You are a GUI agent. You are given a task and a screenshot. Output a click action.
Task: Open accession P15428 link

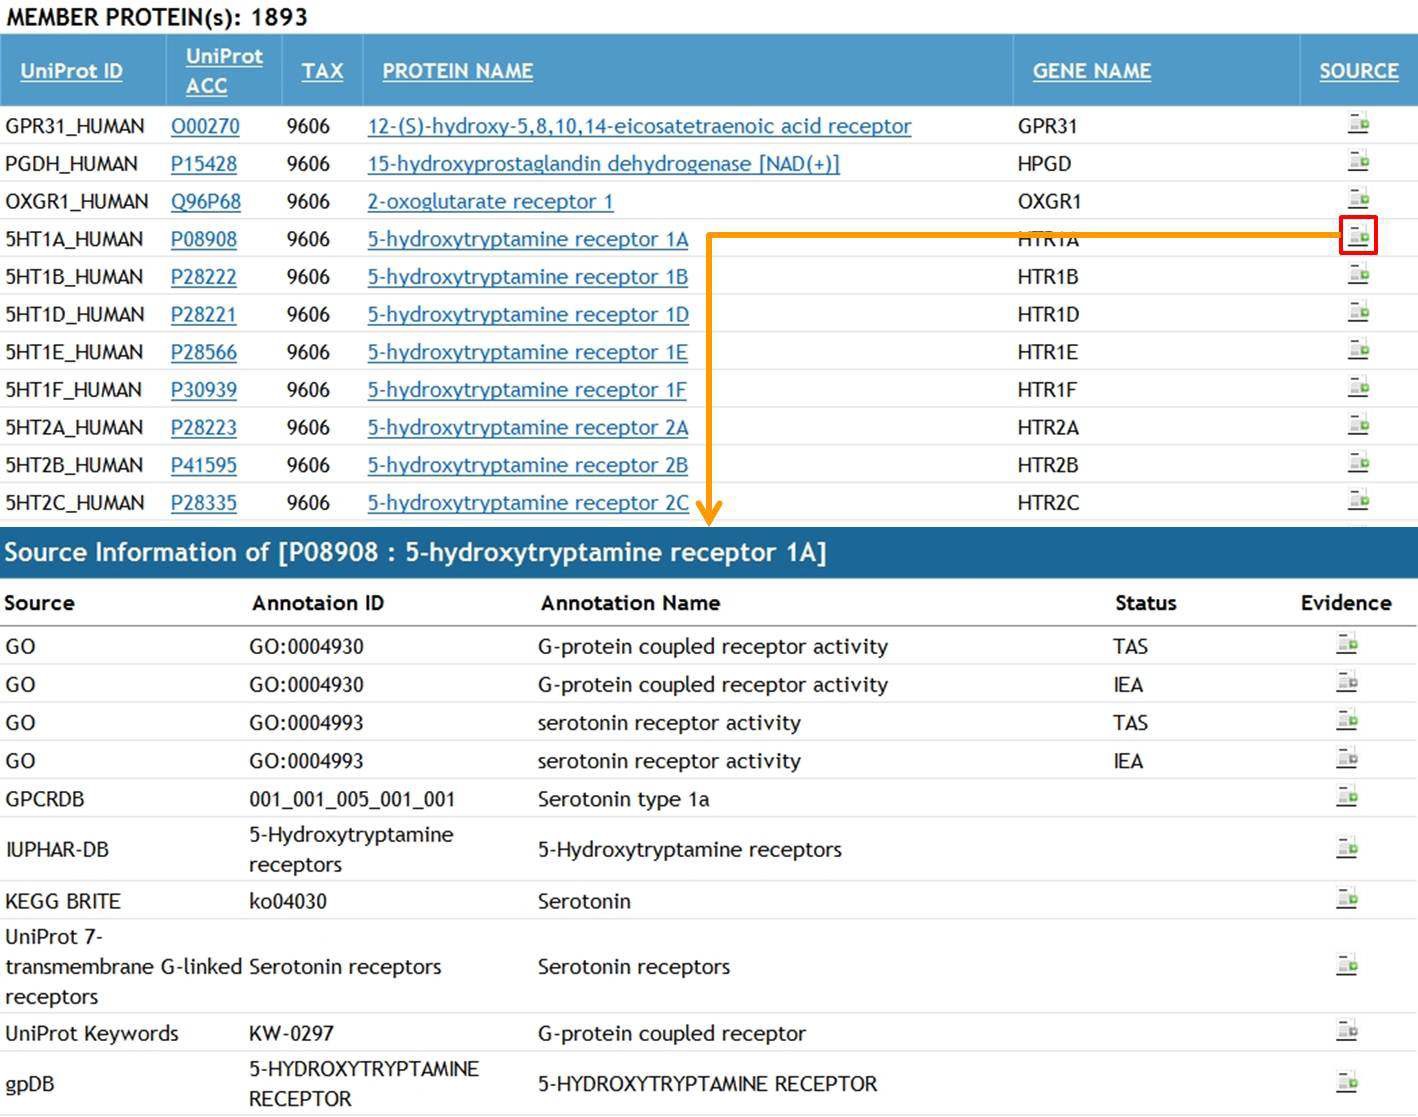click(x=204, y=164)
